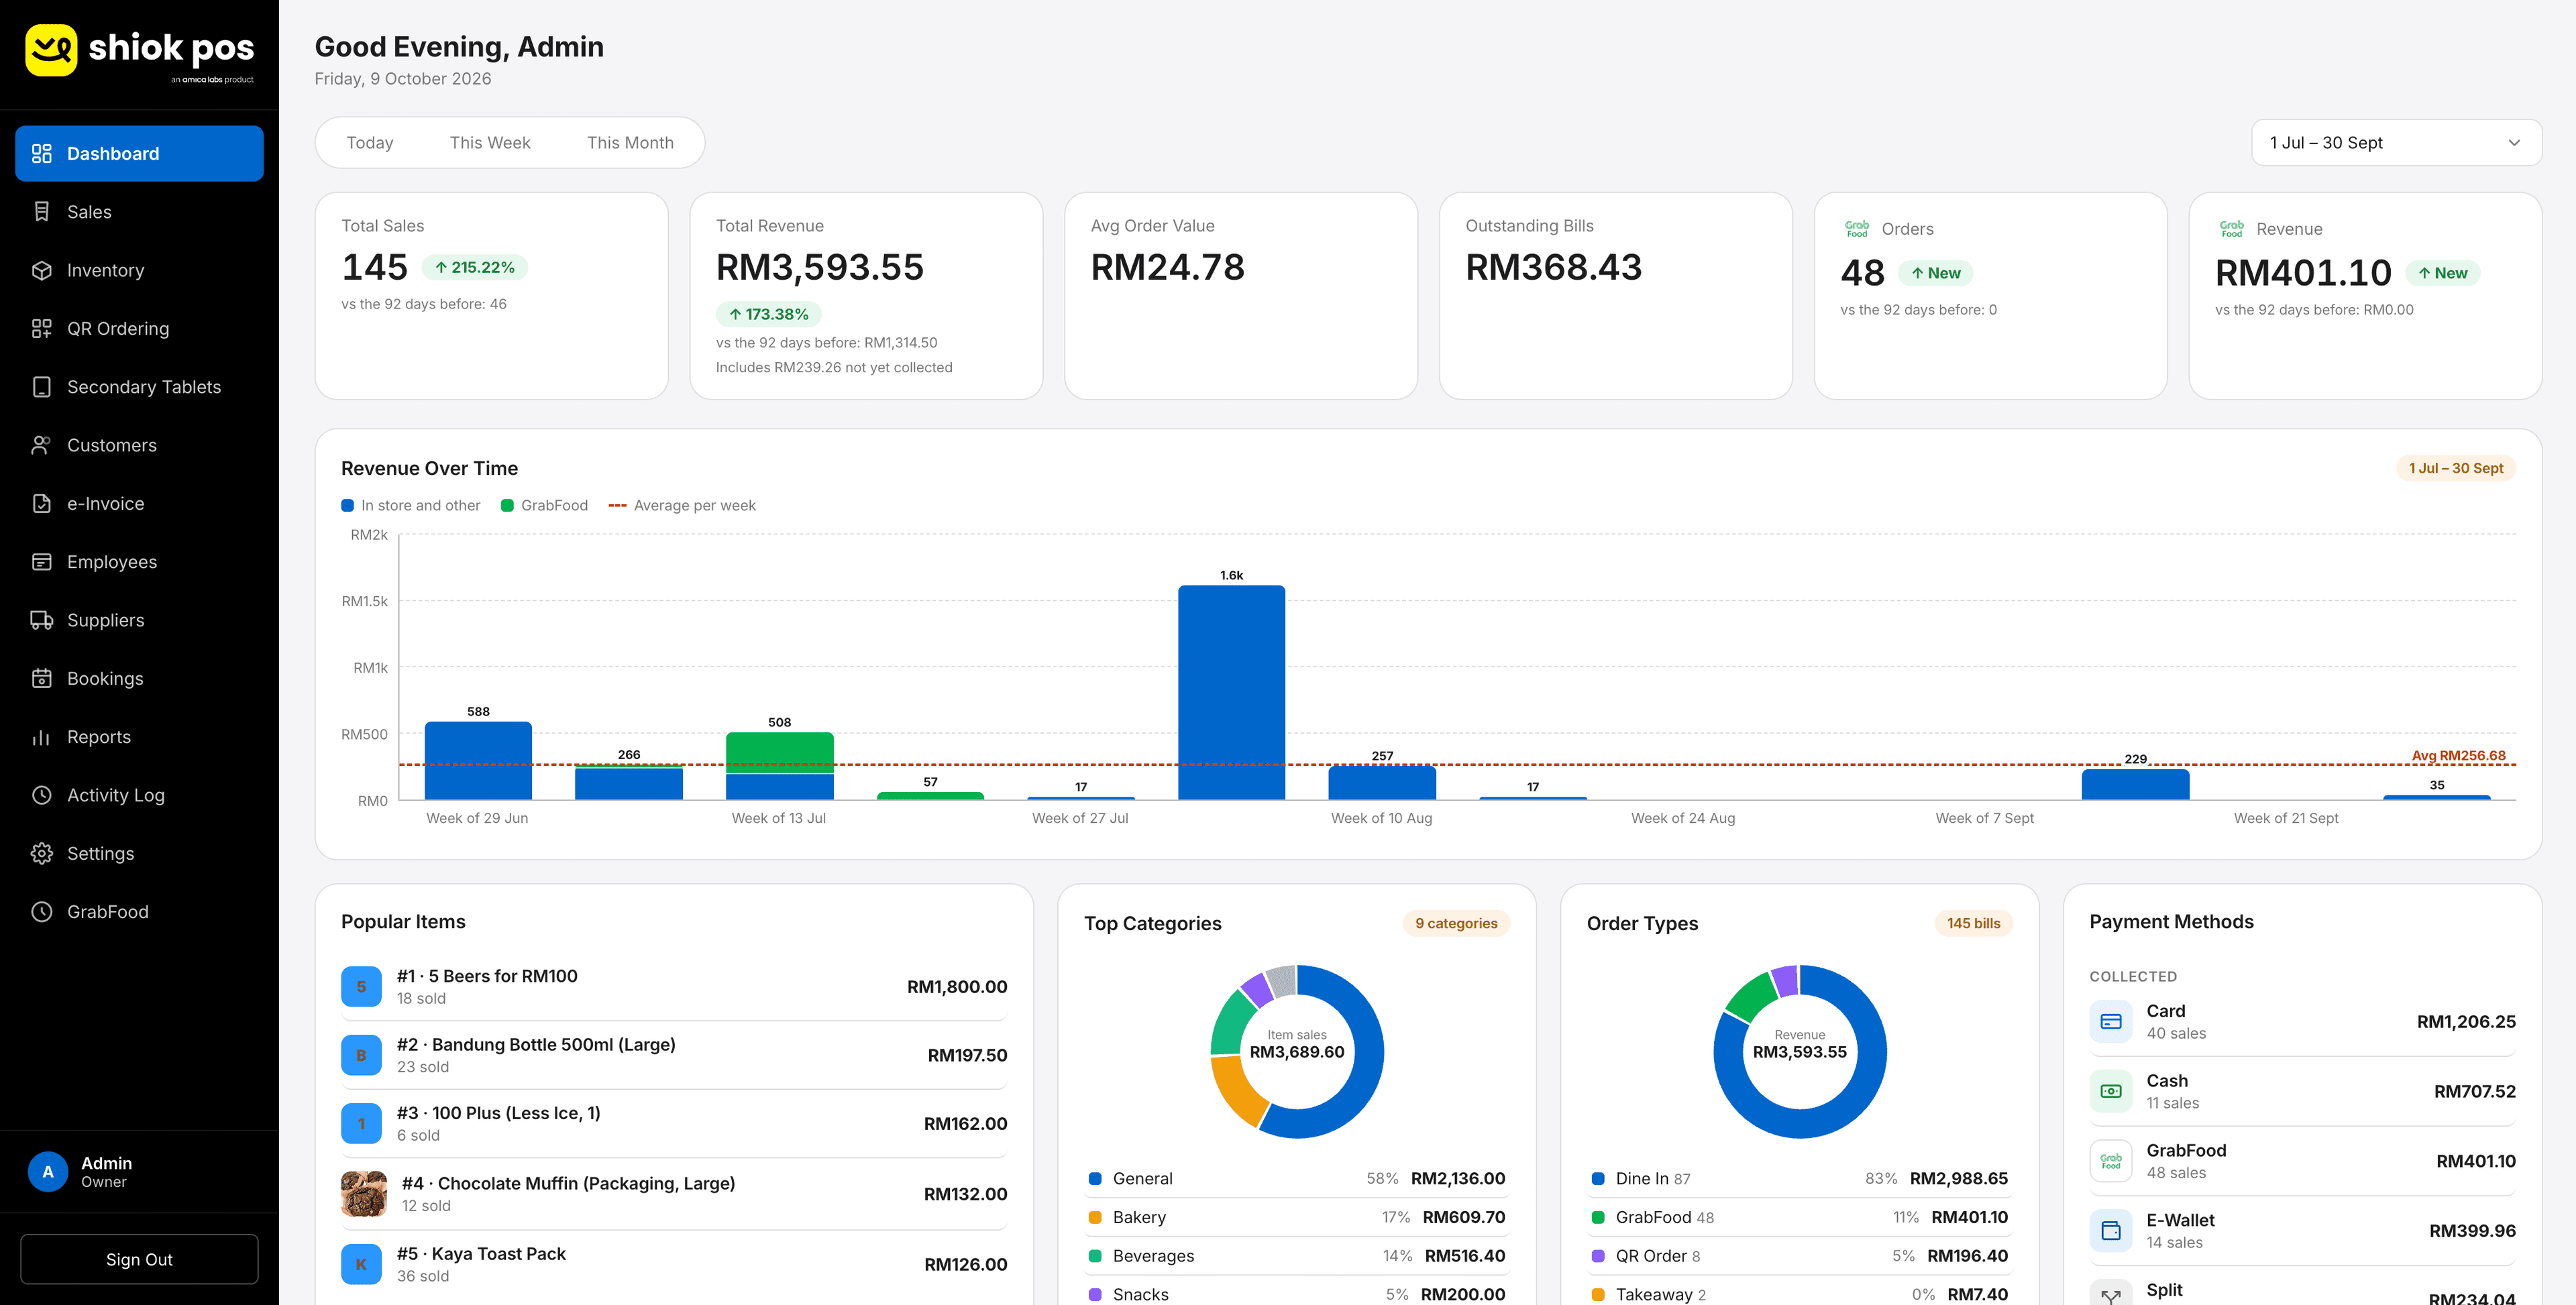The width and height of the screenshot is (2576, 1305).
Task: Open the 1 Jul – 30 Sept date range dropdown
Action: (2396, 143)
